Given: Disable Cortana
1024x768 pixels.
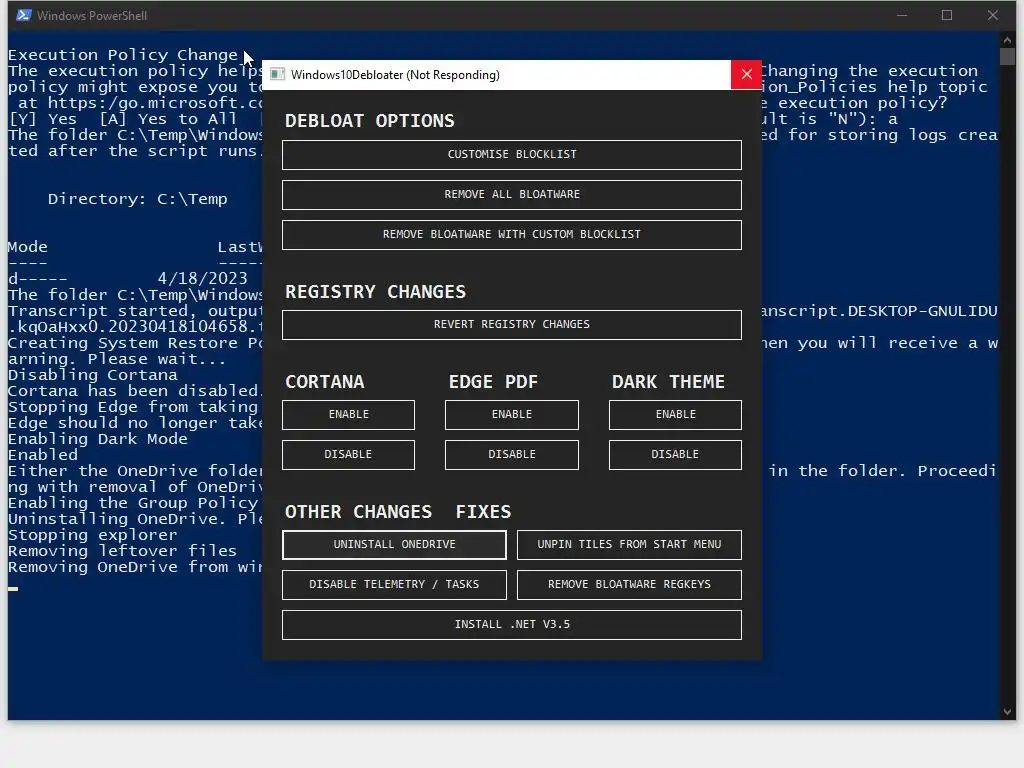Looking at the screenshot, I should [x=348, y=455].
